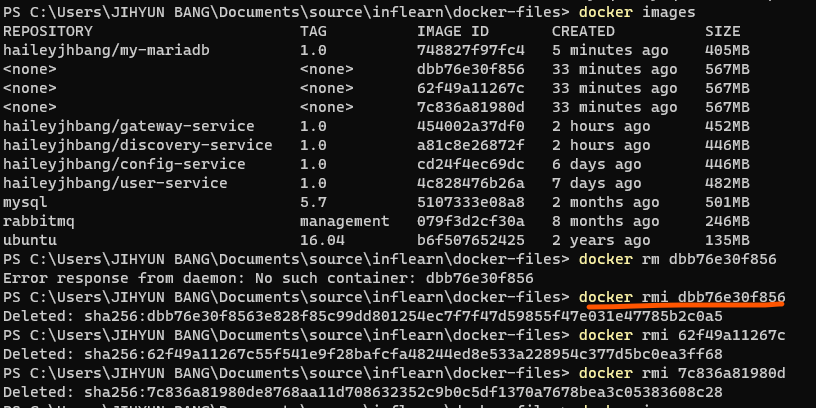816x408 pixels.
Task: Click the 452MB size value
Action: coord(727,126)
